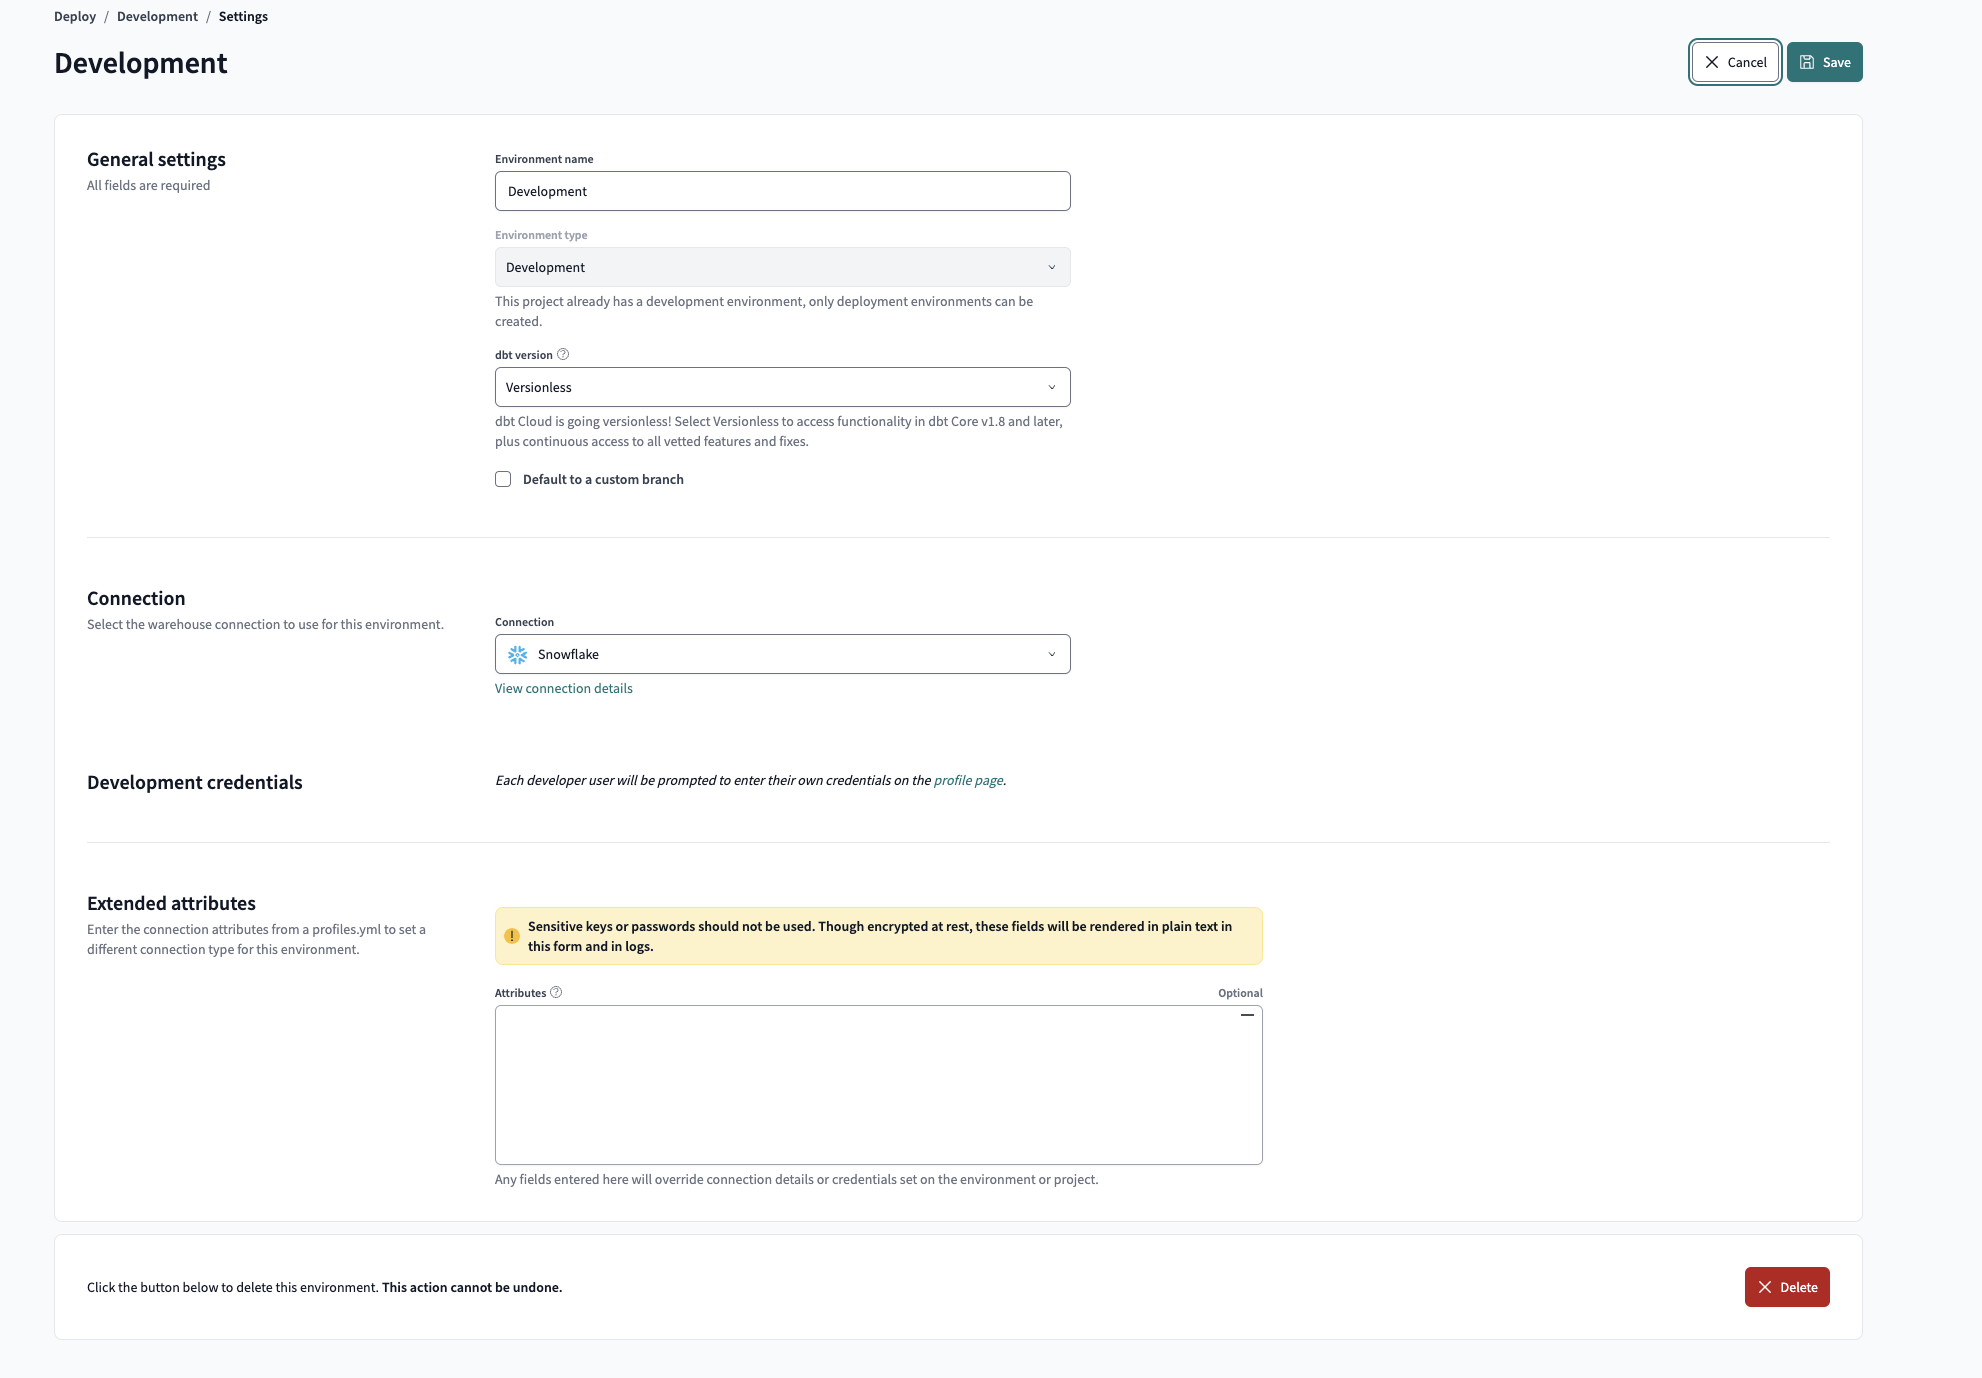Click the dbt version help icon
The image size is (1982, 1378).
[563, 355]
